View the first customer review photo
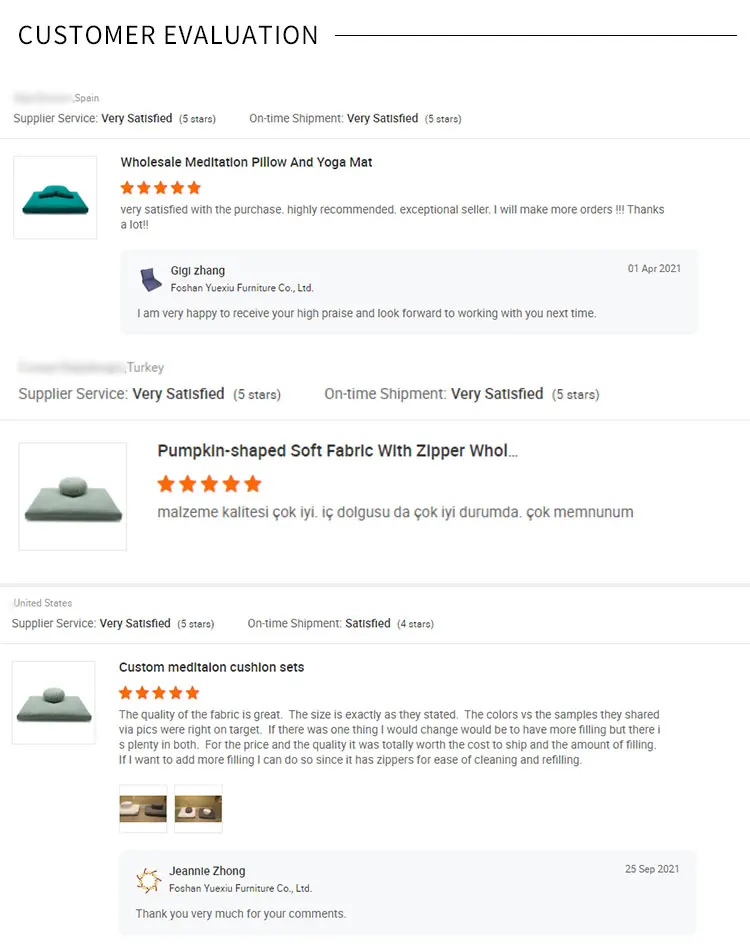This screenshot has height=952, width=750. tap(143, 808)
